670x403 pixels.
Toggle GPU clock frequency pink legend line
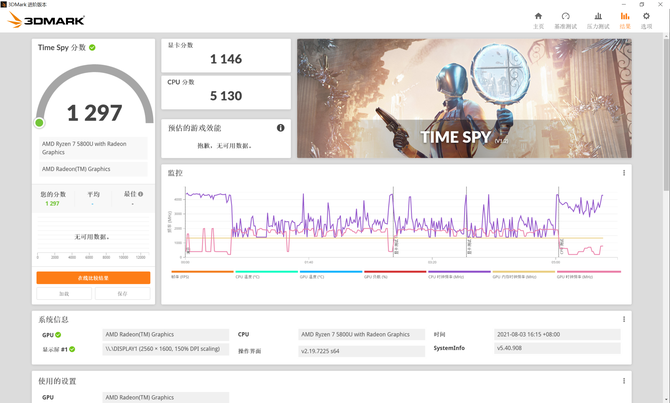point(588,274)
